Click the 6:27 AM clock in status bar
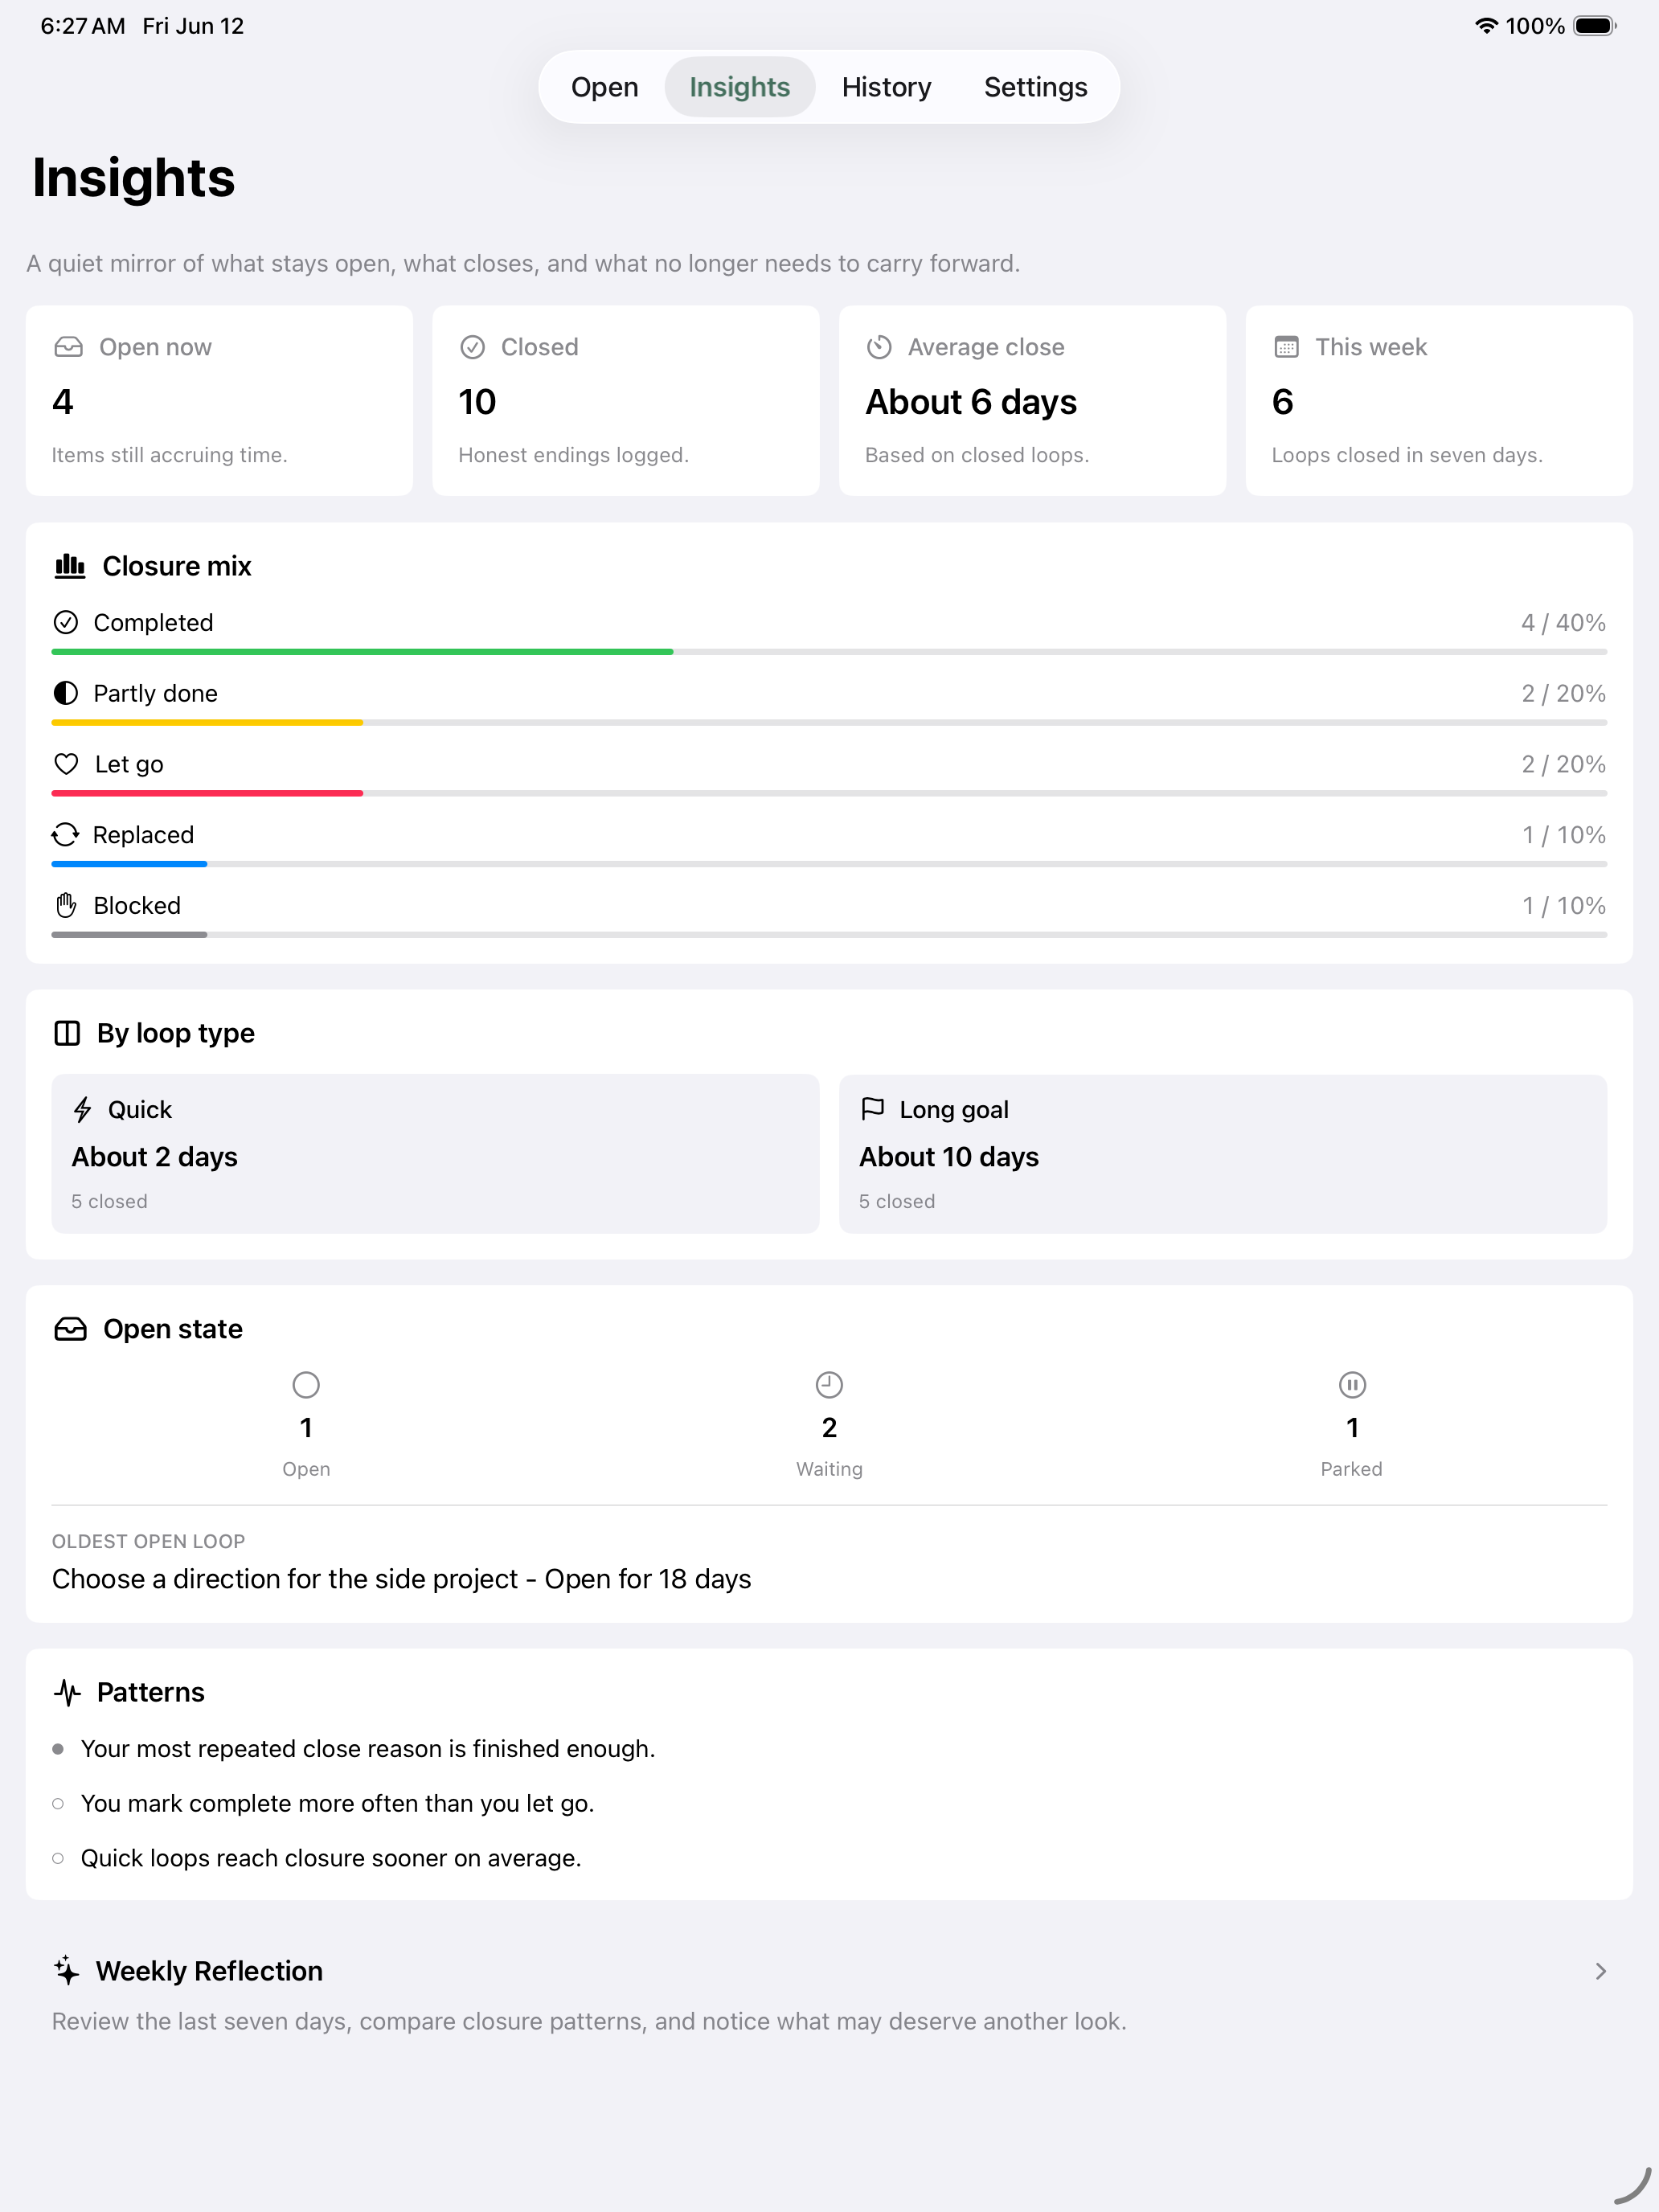This screenshot has width=1659, height=2212. pyautogui.click(x=83, y=26)
